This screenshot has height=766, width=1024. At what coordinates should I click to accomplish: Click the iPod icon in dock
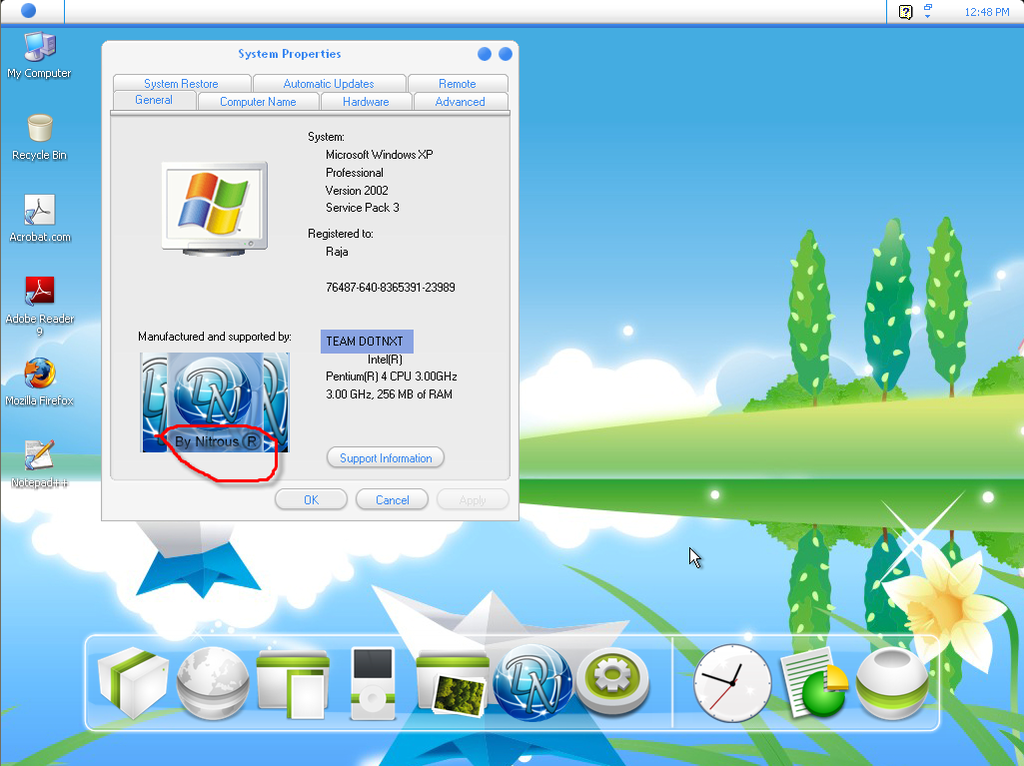click(372, 684)
